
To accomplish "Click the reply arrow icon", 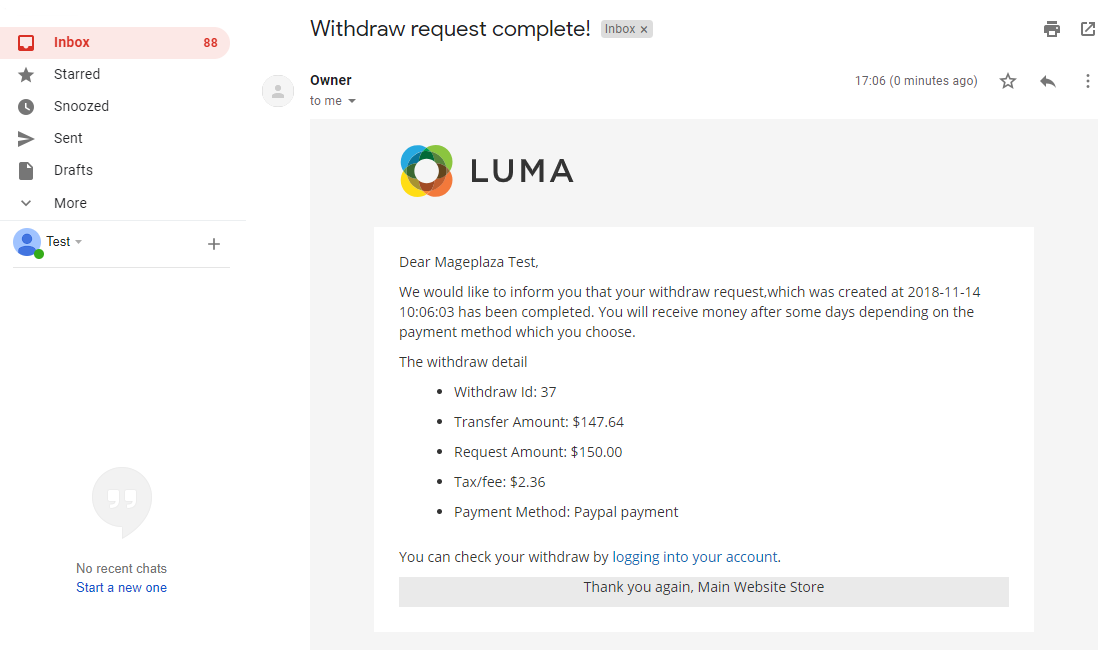I will tap(1048, 81).
